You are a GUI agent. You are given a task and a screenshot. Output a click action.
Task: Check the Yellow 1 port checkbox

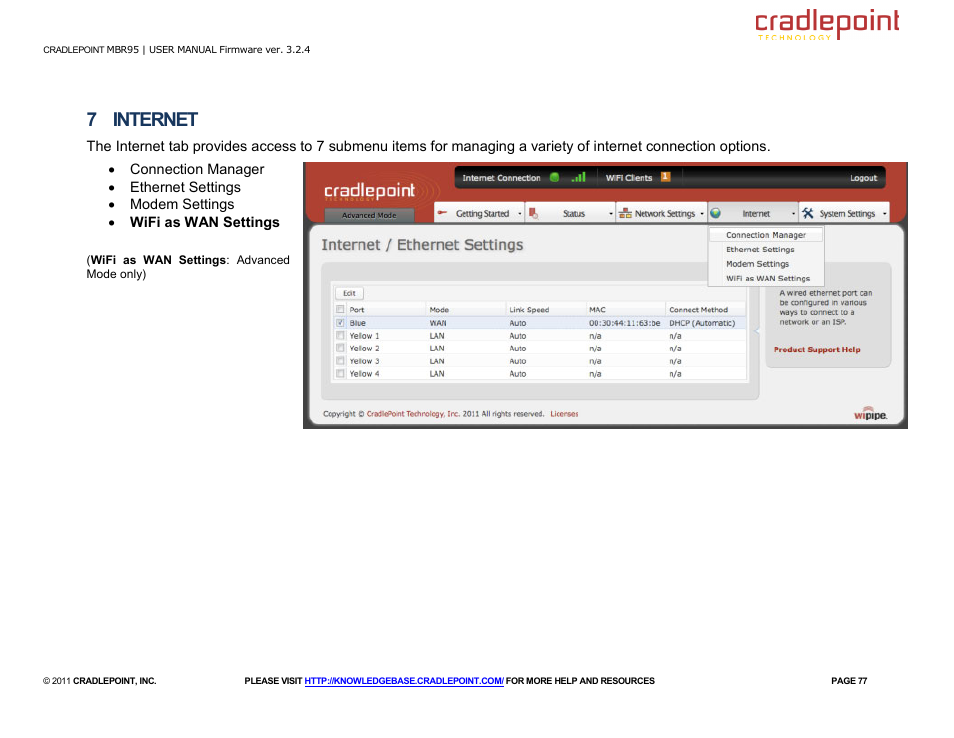coord(340,335)
